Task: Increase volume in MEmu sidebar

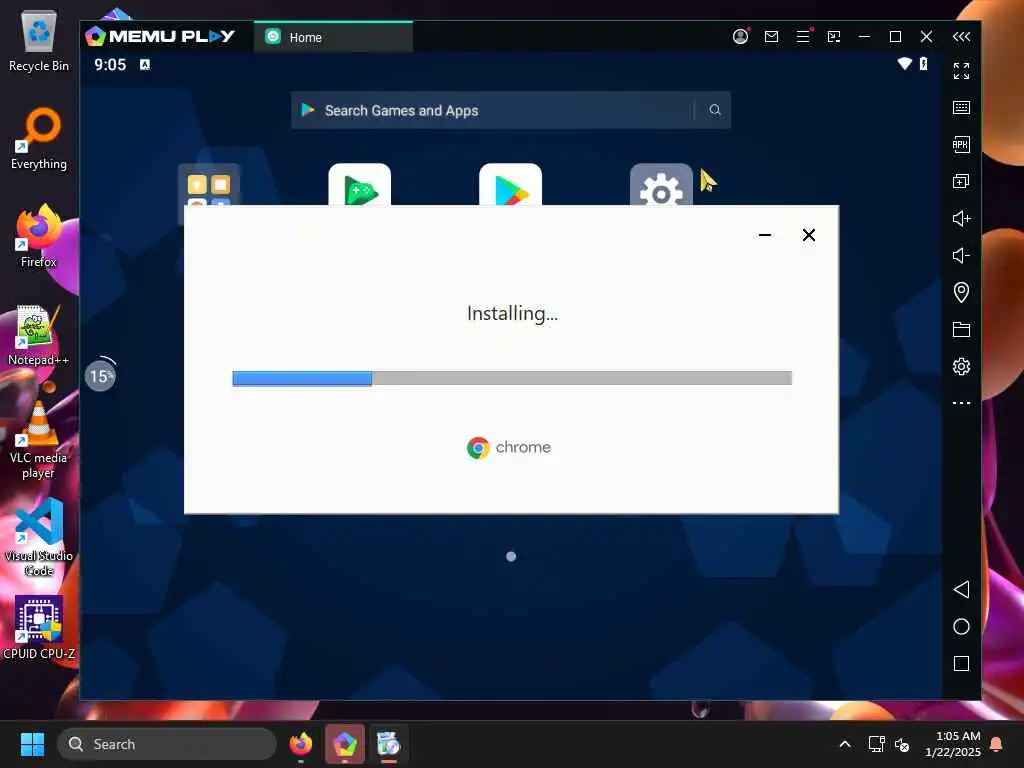Action: coord(961,218)
